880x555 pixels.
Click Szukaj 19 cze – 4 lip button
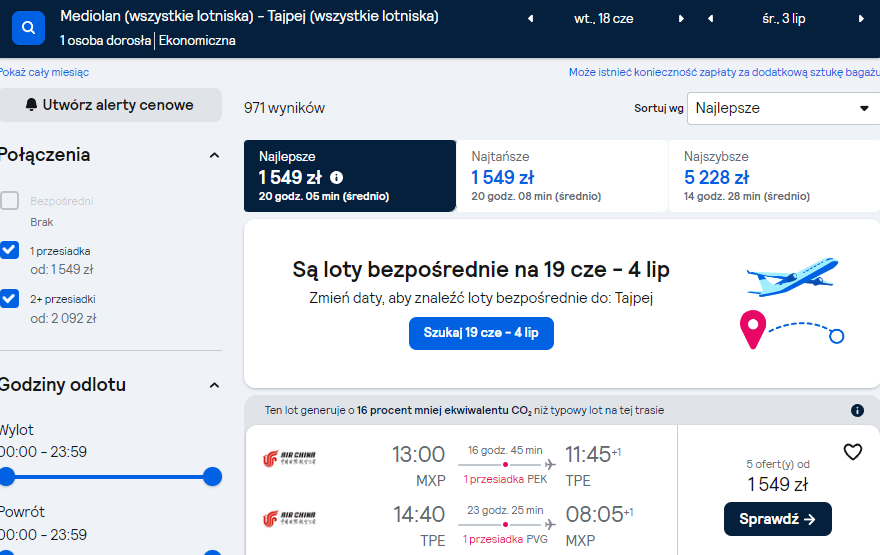481,333
